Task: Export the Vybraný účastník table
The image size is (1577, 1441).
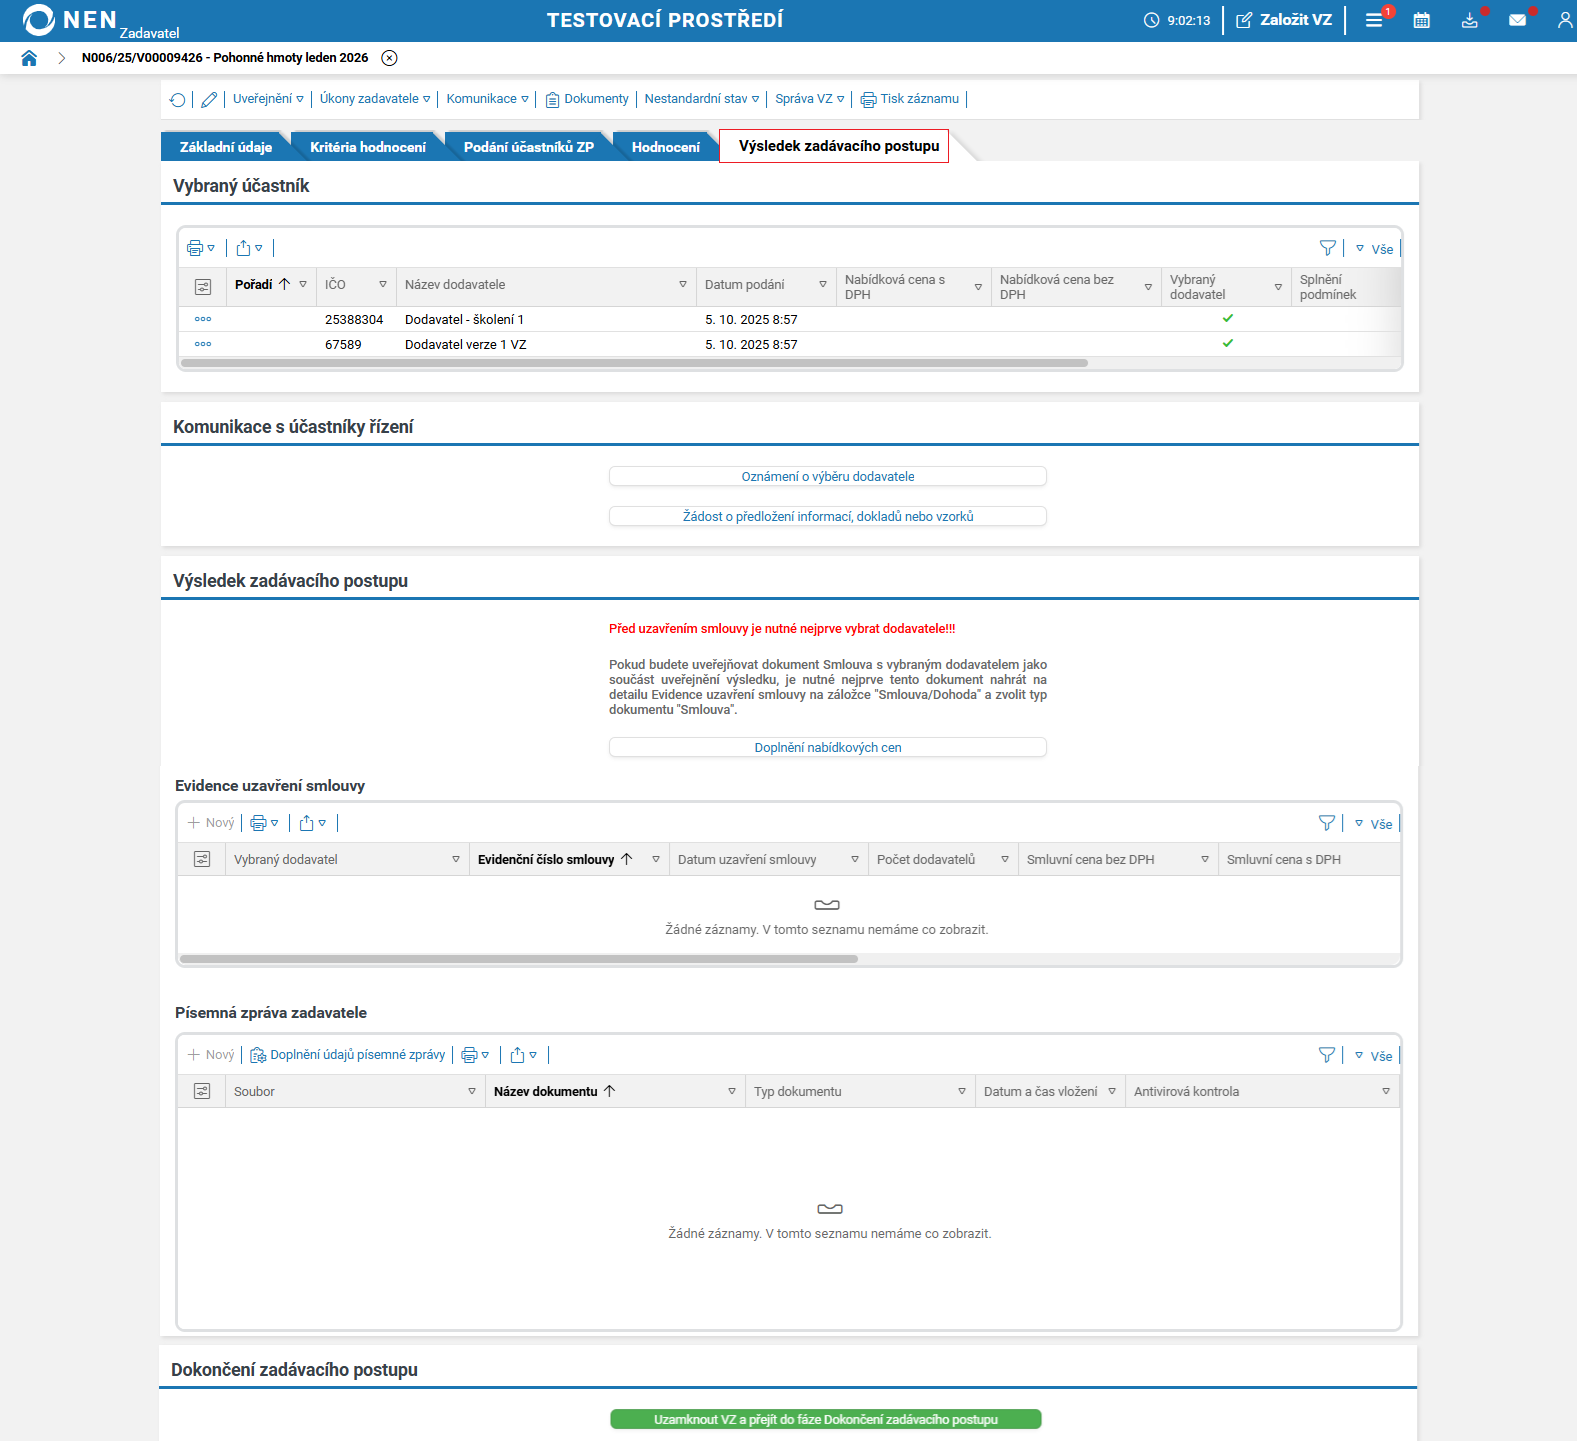Action: click(x=249, y=248)
